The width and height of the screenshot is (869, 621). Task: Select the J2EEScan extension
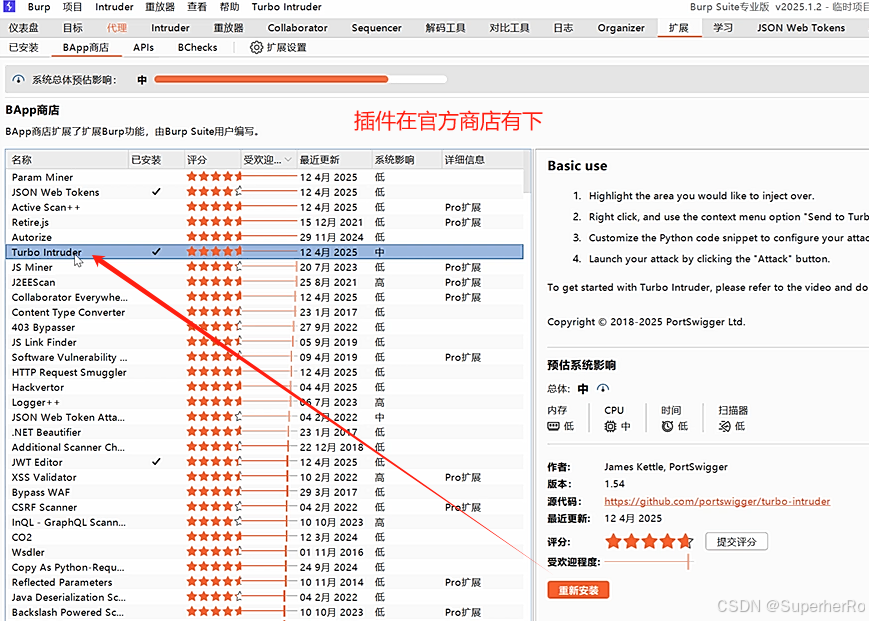click(264, 282)
